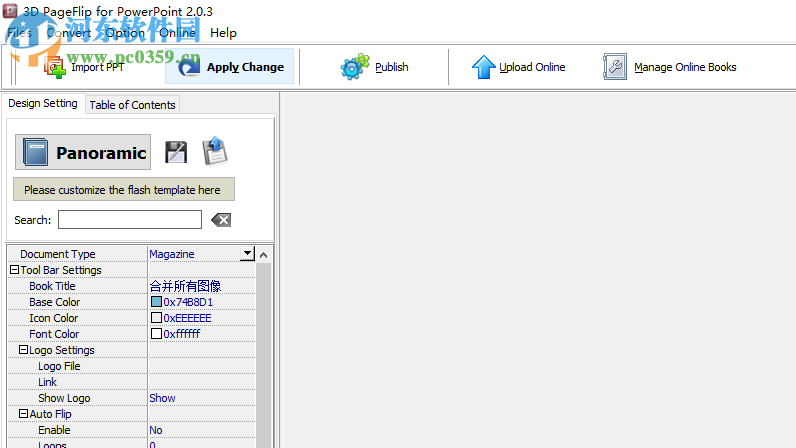Select the Link row
796x448 pixels.
[x=131, y=382]
